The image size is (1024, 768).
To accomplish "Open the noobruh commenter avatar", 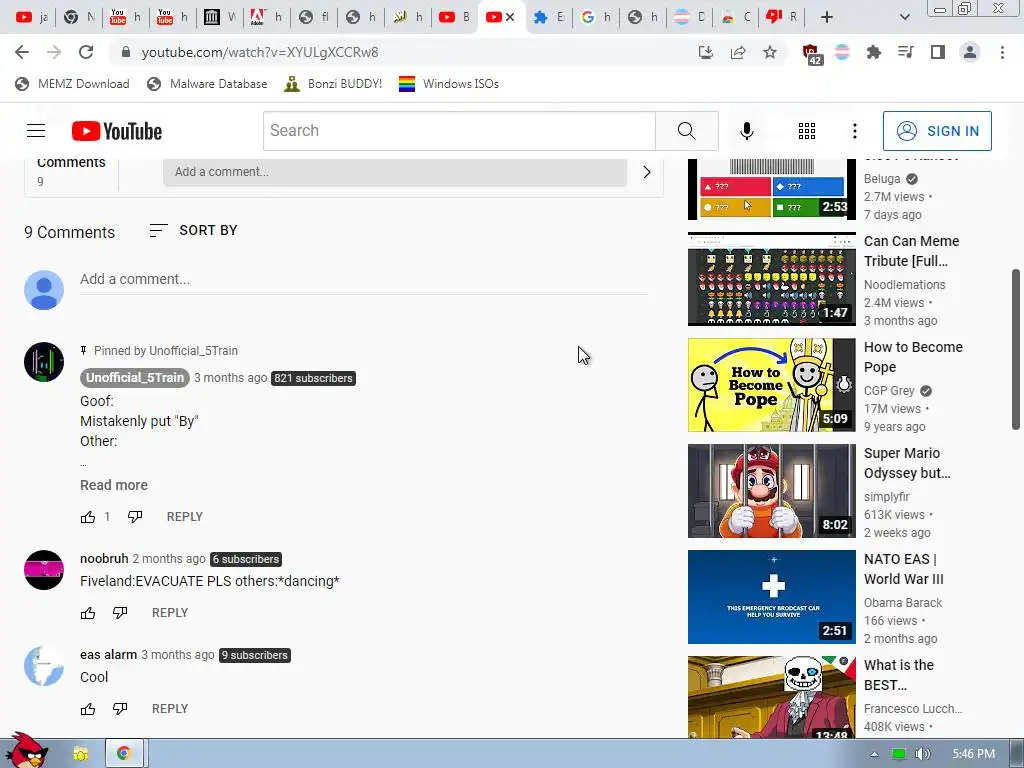I will point(44,570).
